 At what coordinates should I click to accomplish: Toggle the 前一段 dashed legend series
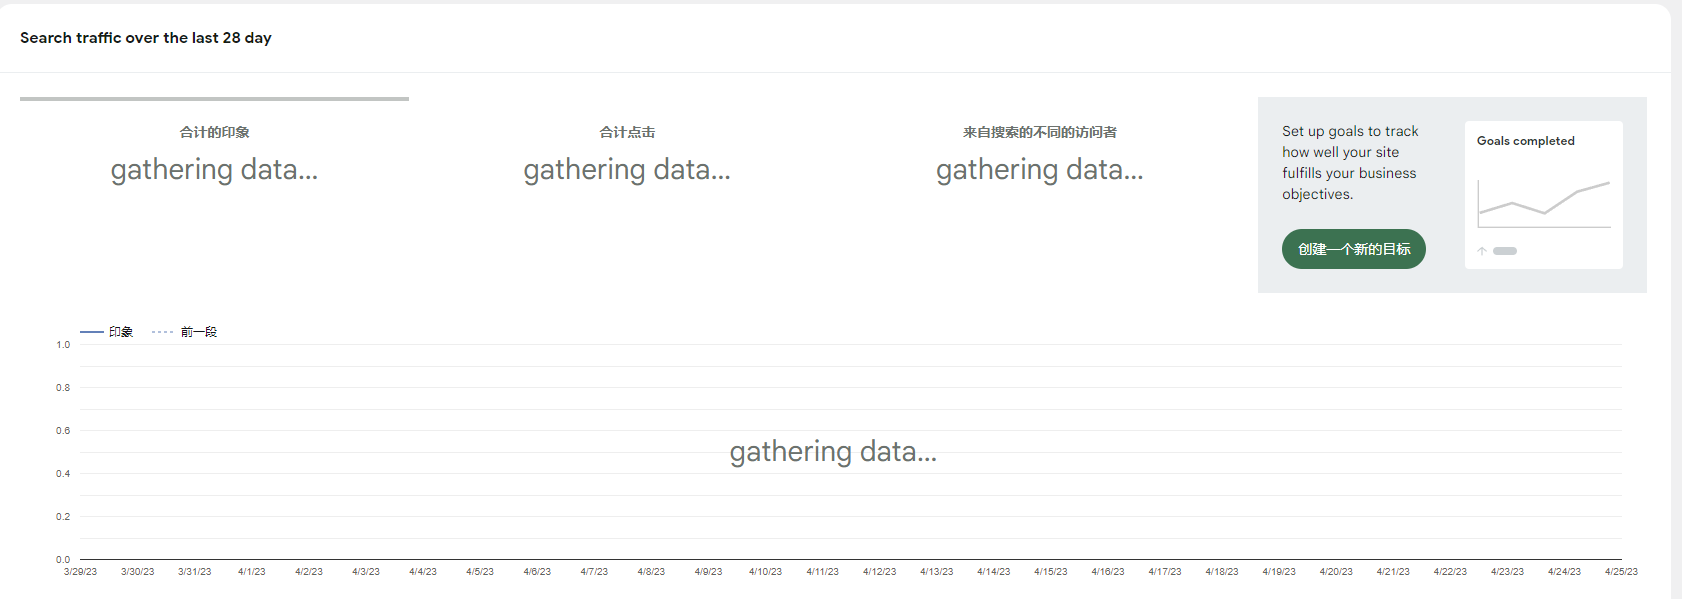(x=185, y=332)
